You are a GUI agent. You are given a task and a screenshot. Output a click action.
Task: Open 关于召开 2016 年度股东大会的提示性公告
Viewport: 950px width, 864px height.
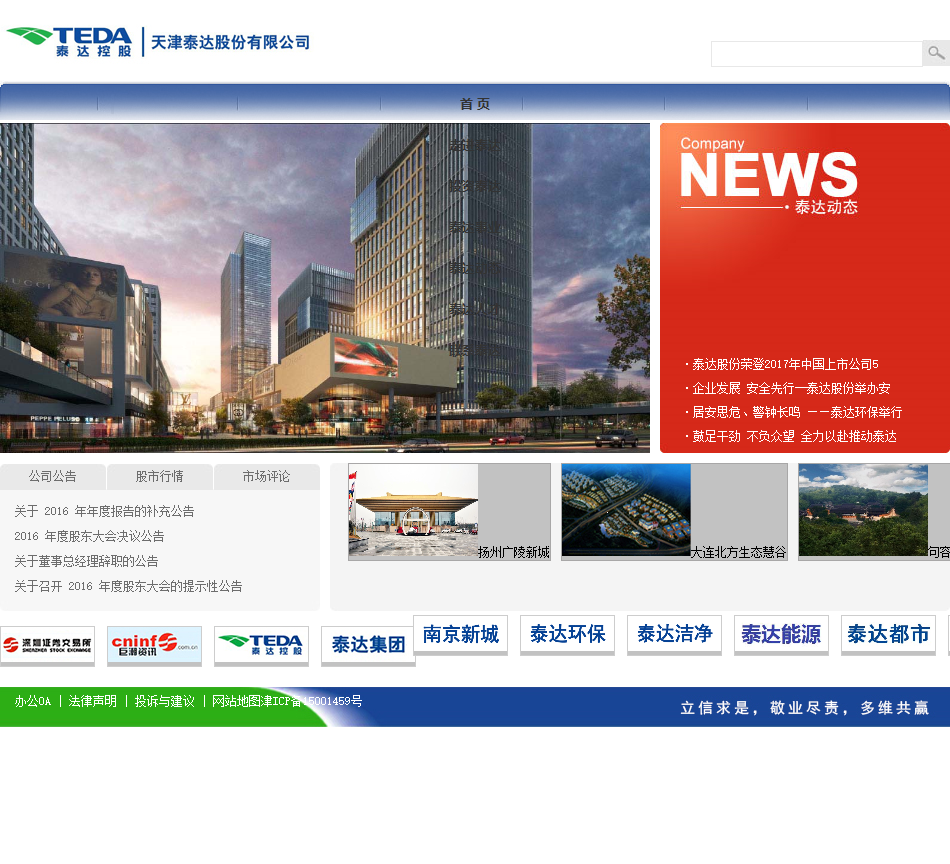pos(128,586)
